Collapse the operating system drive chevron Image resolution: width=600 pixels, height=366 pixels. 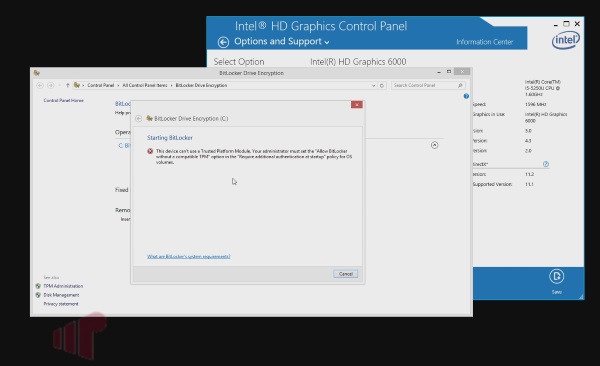(x=434, y=145)
